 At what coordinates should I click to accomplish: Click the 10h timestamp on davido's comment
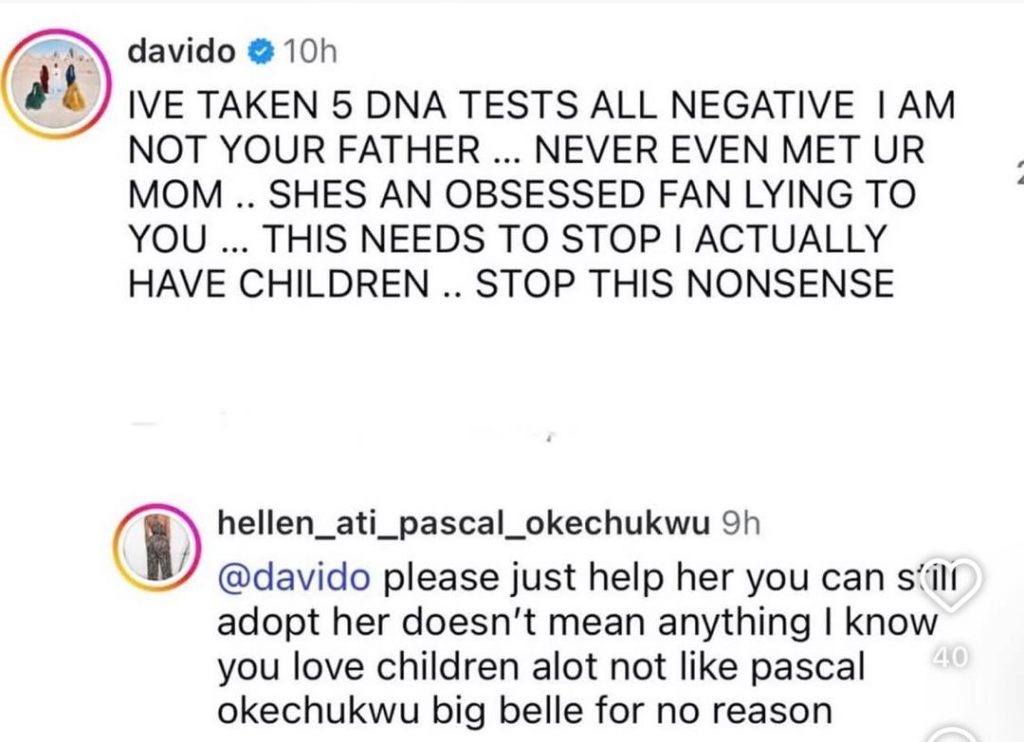click(x=305, y=51)
